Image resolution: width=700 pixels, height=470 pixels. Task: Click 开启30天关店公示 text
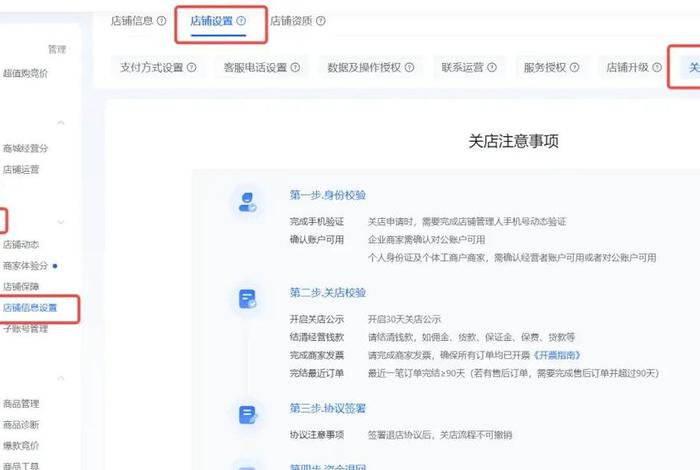(404, 319)
